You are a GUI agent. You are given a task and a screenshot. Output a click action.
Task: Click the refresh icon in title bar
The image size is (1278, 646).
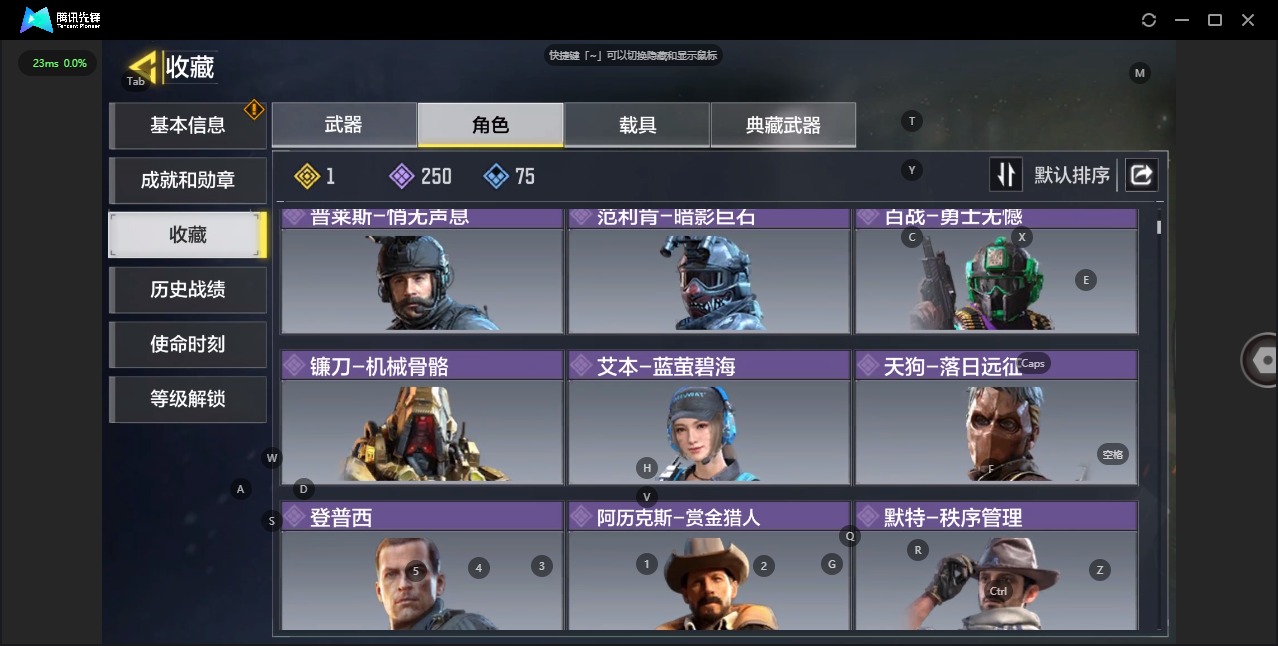pyautogui.click(x=1149, y=20)
